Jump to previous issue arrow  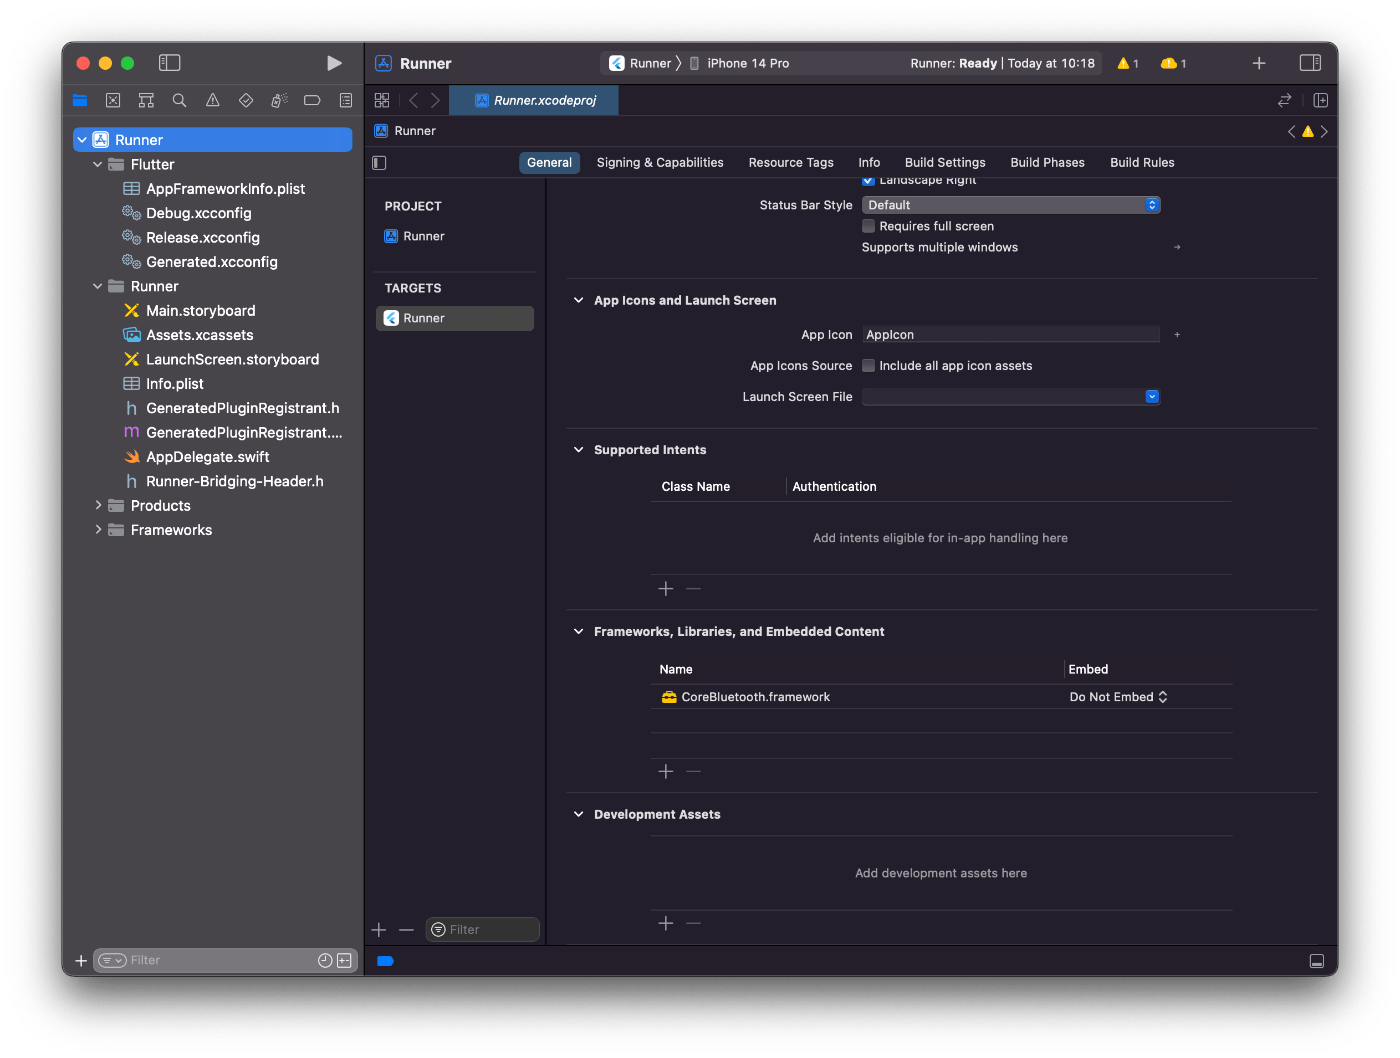pyautogui.click(x=1291, y=131)
